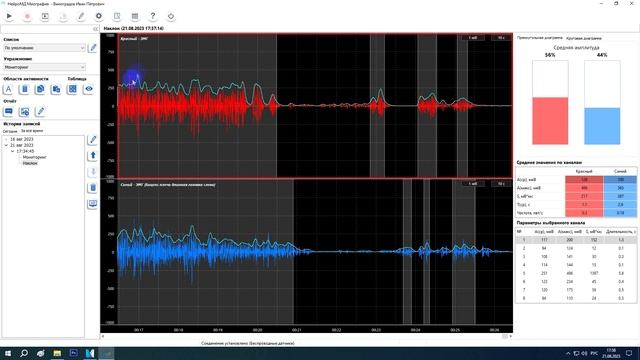Edit the list with pencil beside Список
This screenshot has width=640, height=360.
(x=93, y=48)
